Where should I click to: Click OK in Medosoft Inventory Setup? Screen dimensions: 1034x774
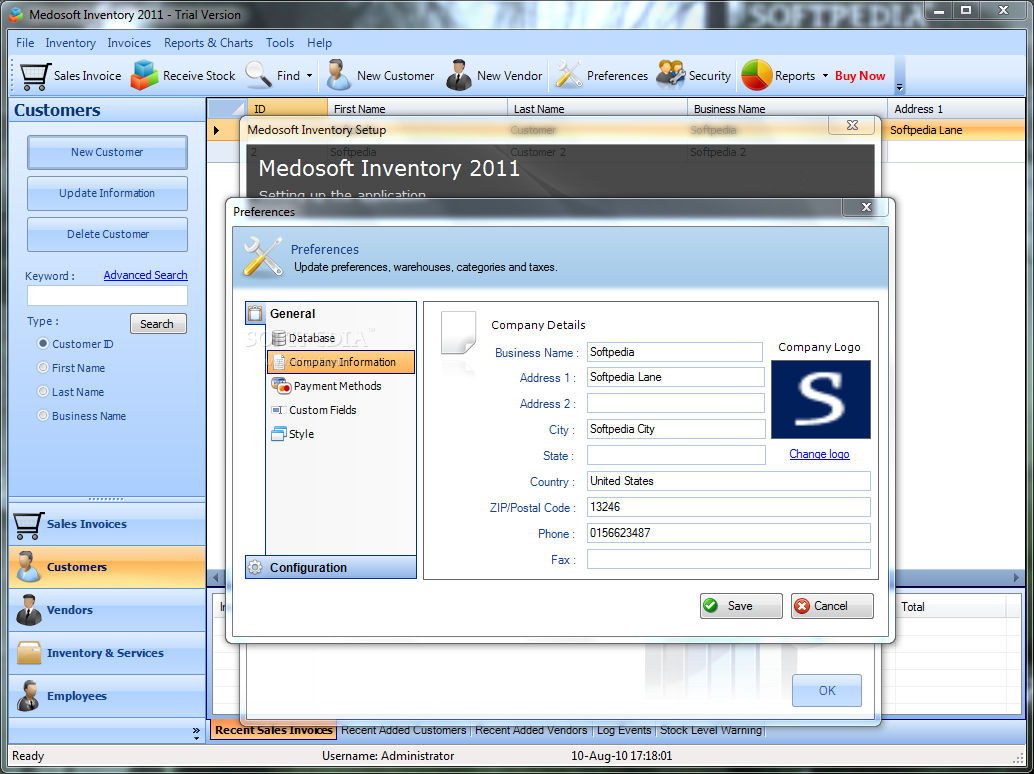827,690
